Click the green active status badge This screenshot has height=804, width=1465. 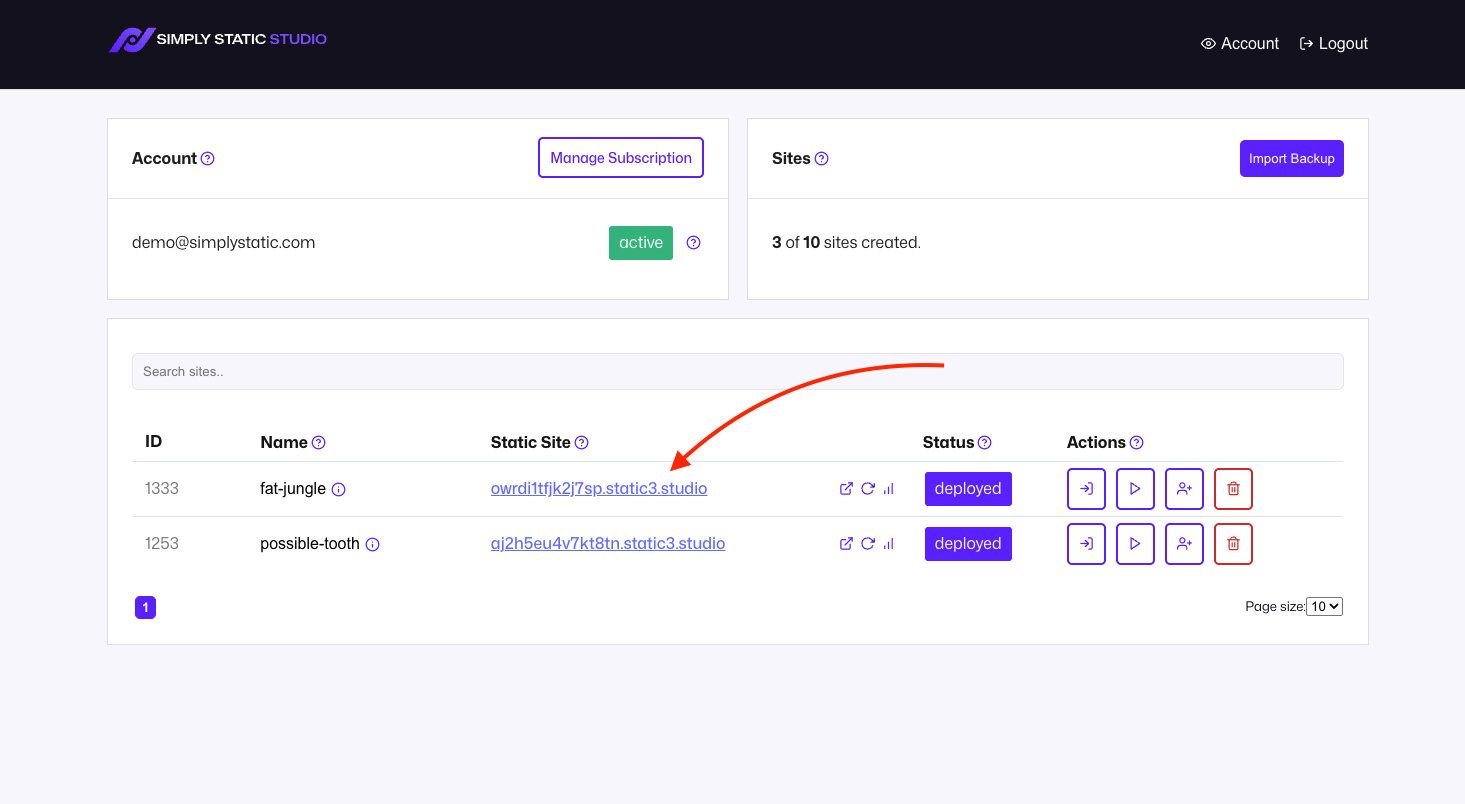(x=641, y=243)
